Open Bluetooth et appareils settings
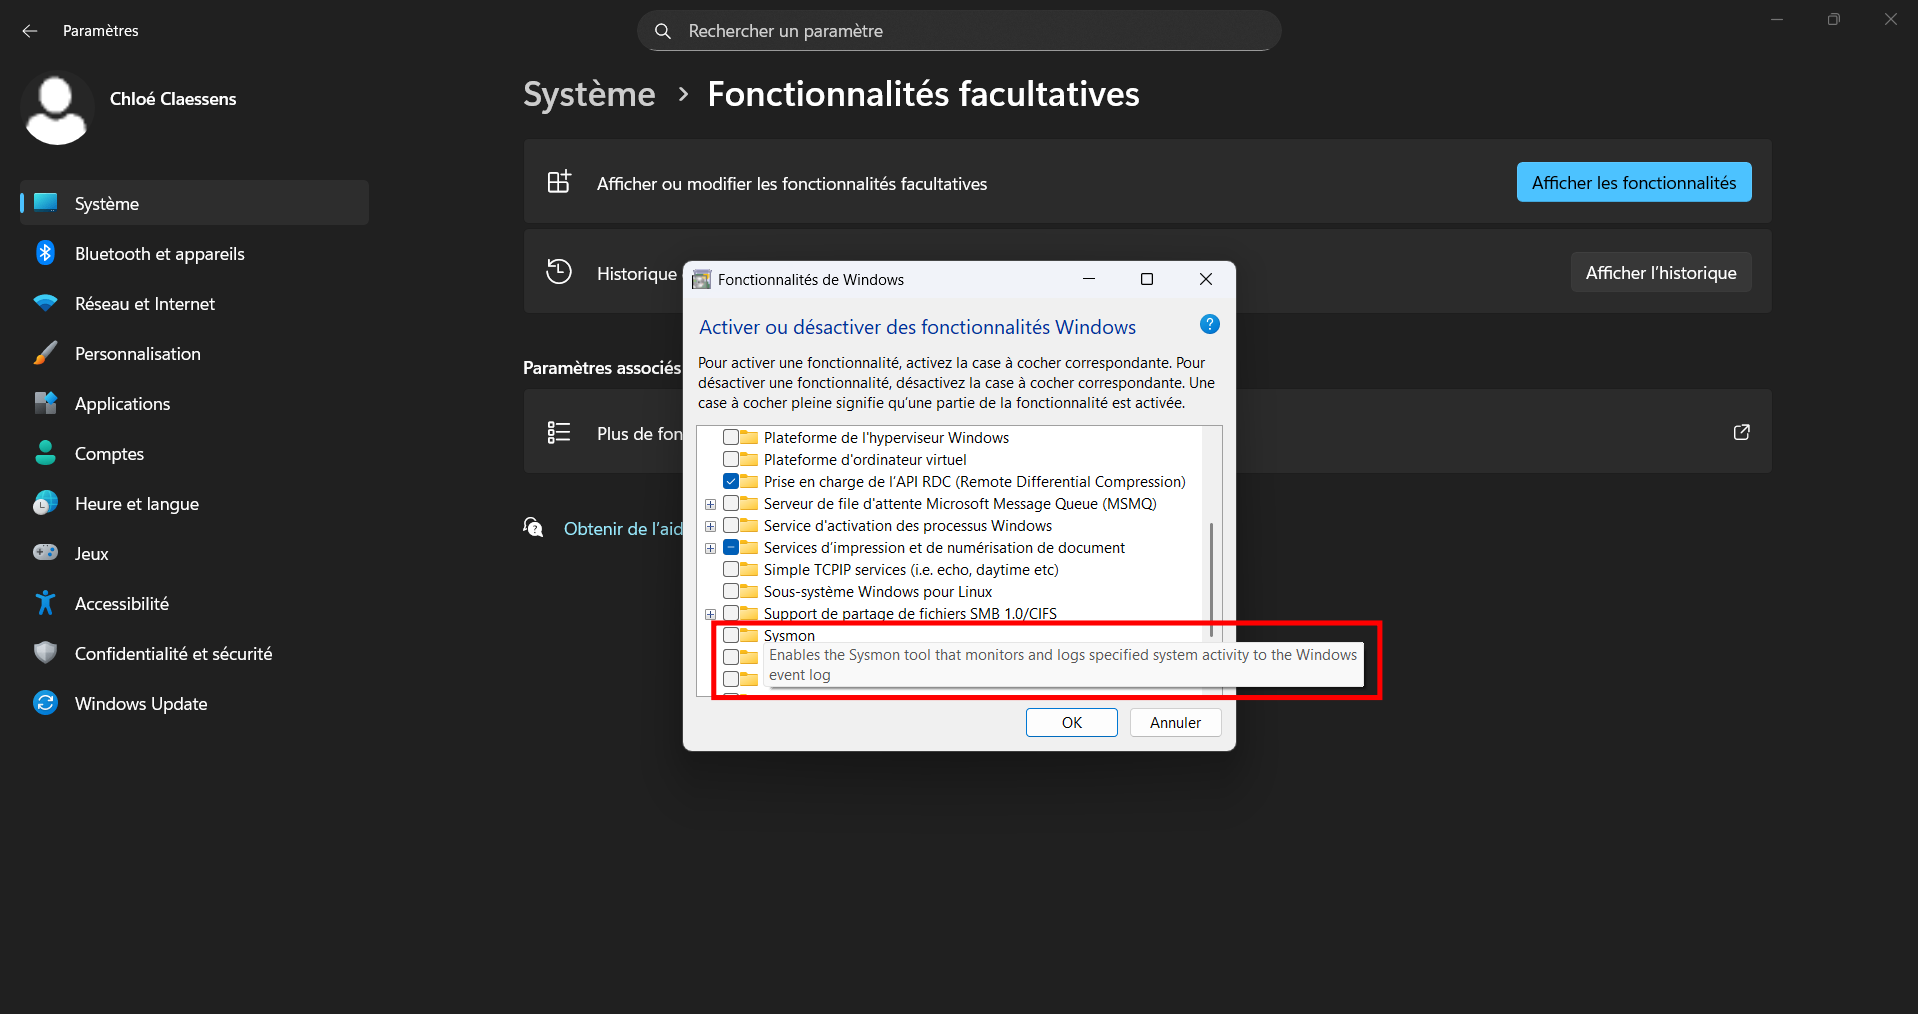 [194, 253]
